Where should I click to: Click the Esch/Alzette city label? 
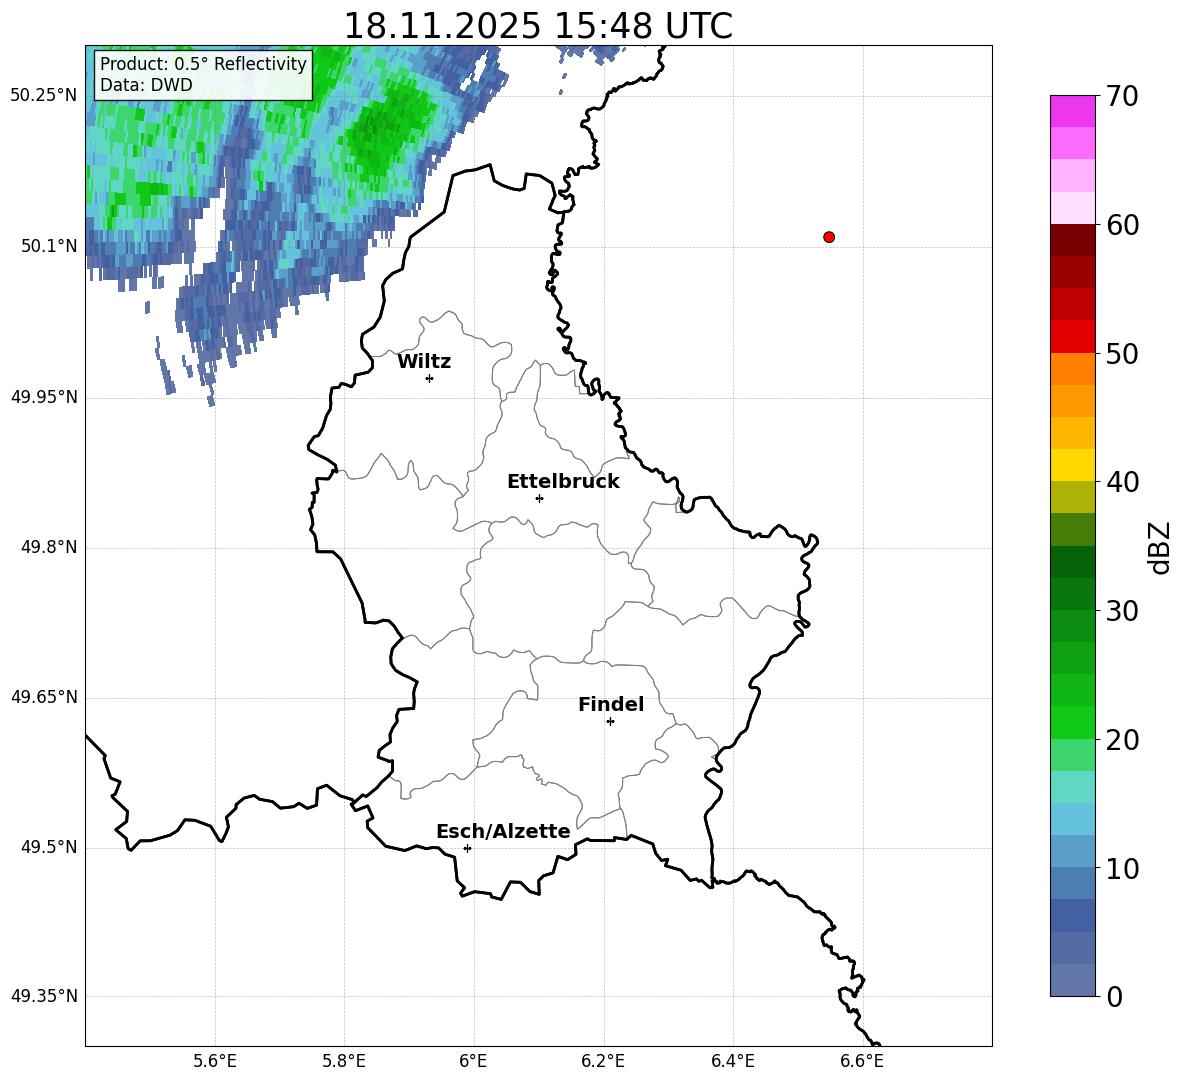click(x=503, y=832)
